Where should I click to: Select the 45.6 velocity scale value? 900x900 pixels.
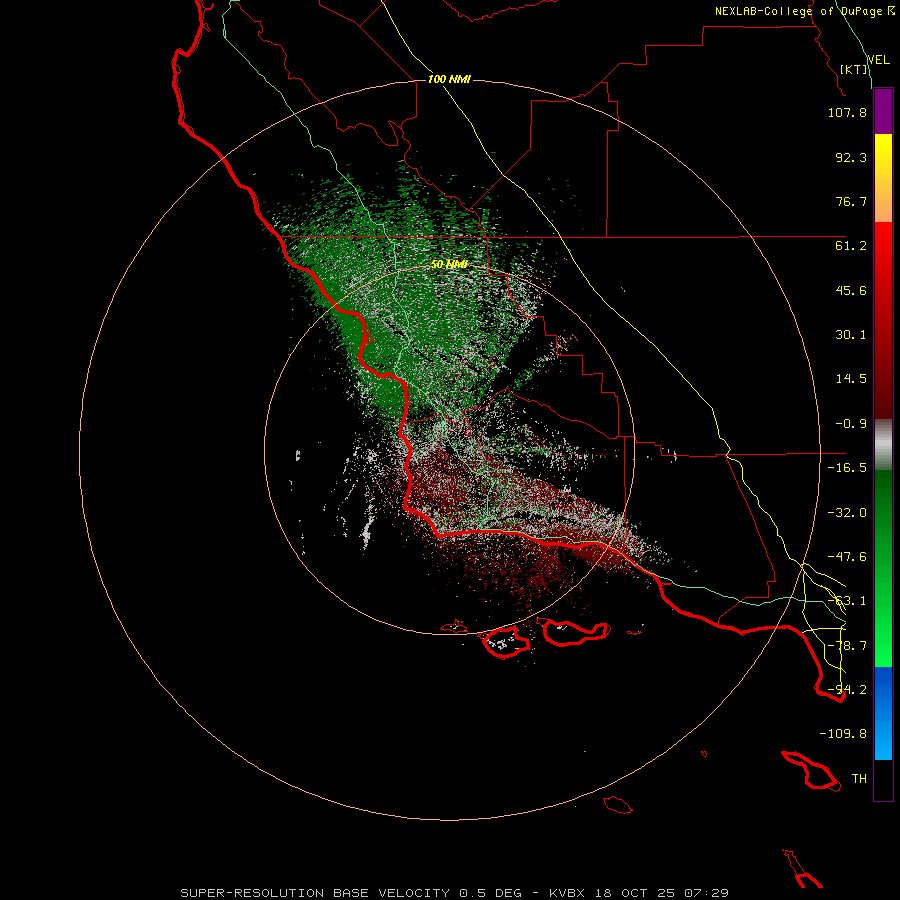tap(851, 290)
